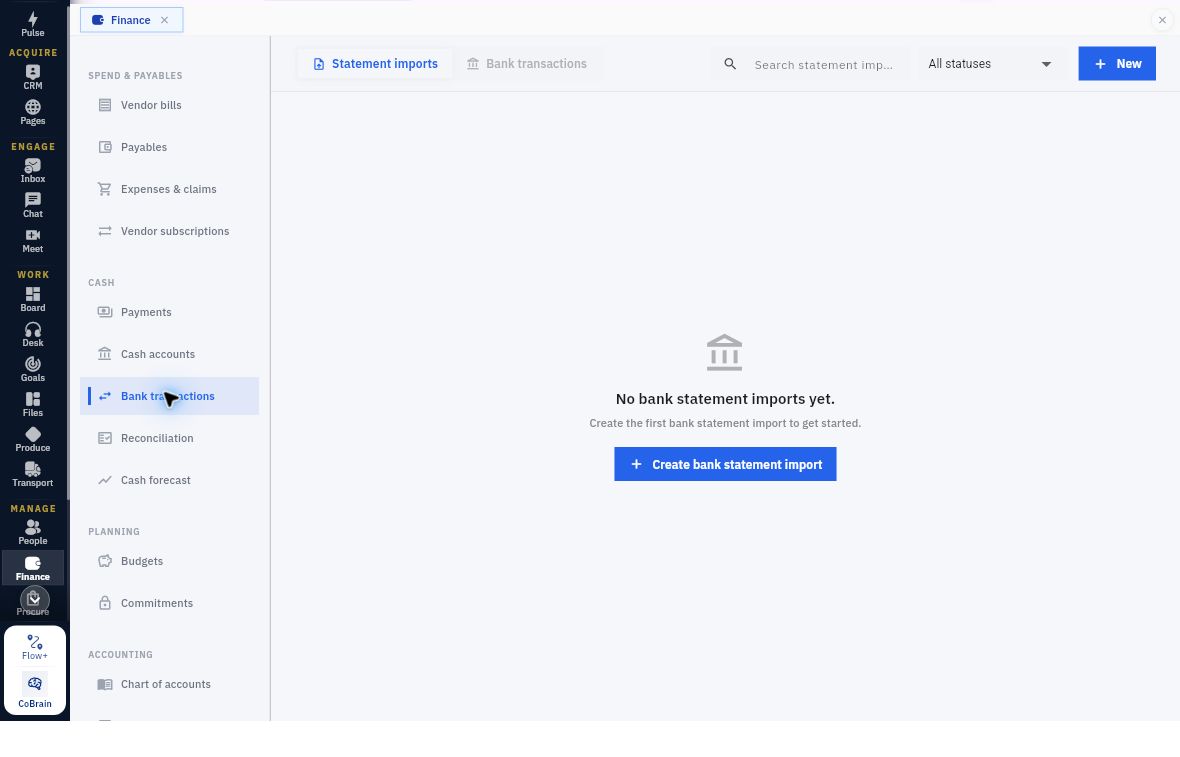Click the search magnifier icon
1180x757 pixels.
(x=730, y=64)
